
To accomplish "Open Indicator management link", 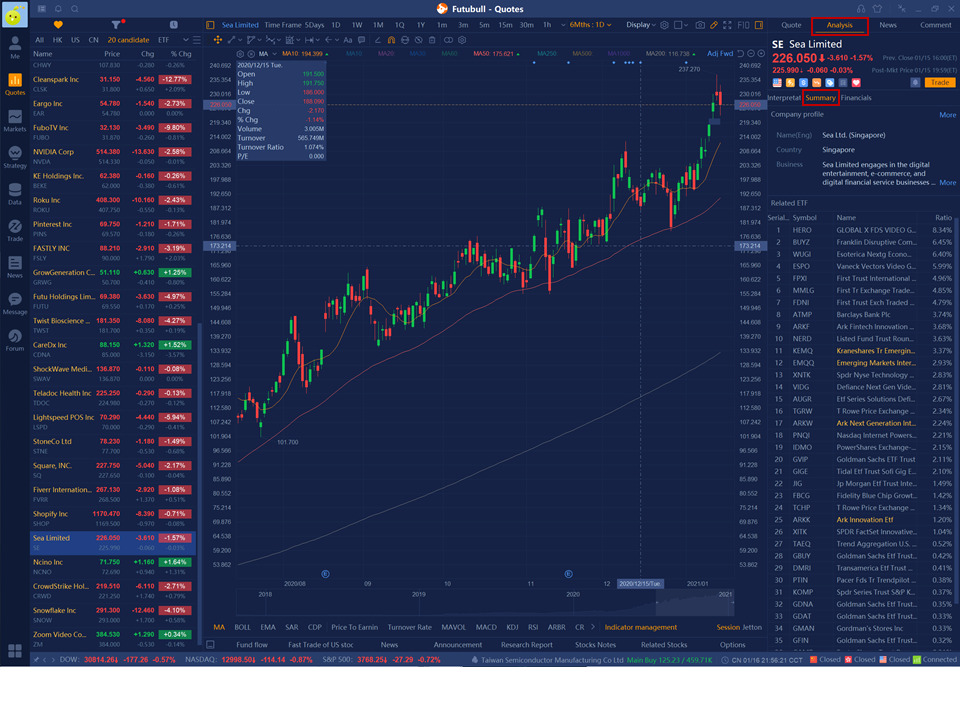I will pos(640,628).
